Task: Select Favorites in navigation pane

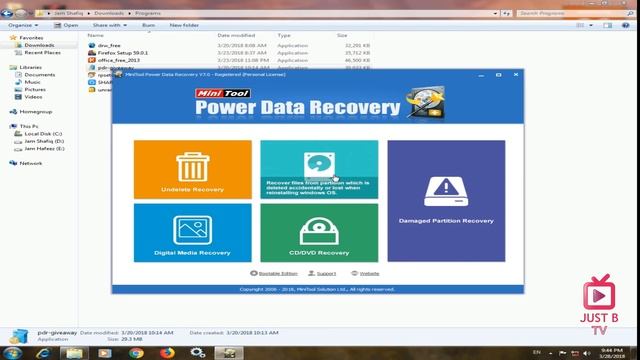Action: [x=31, y=38]
